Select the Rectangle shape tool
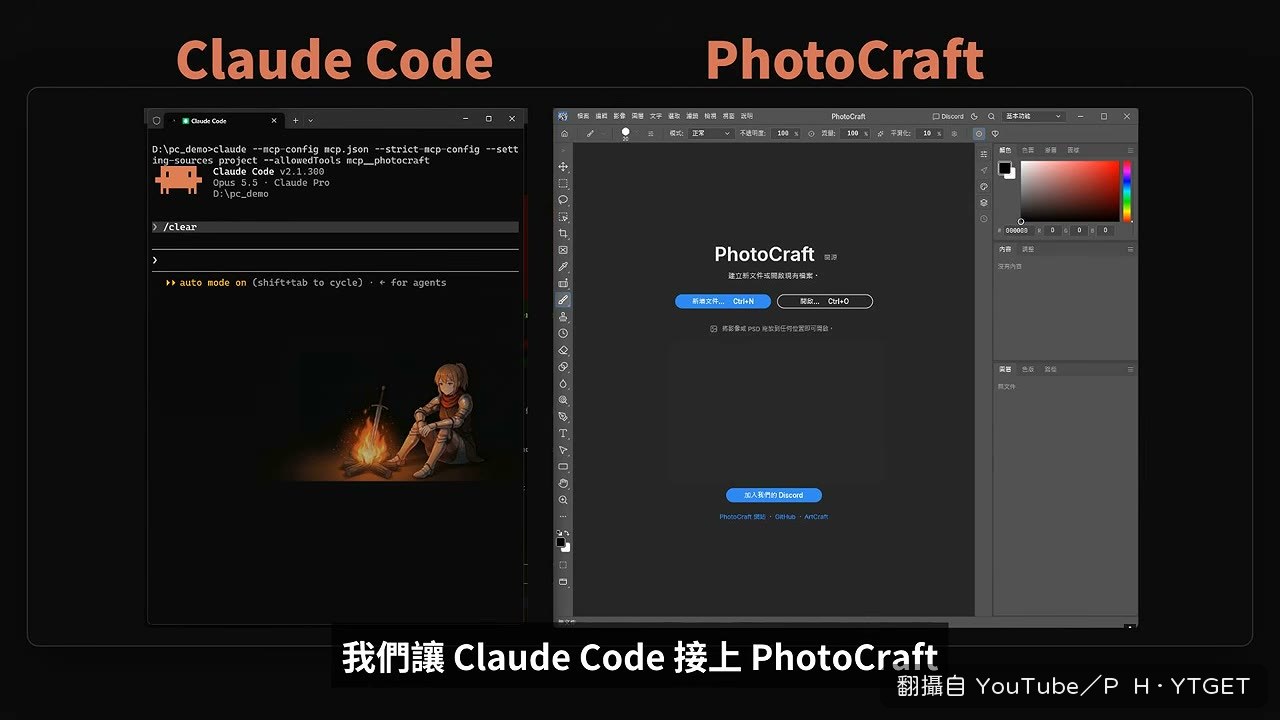 click(x=563, y=467)
